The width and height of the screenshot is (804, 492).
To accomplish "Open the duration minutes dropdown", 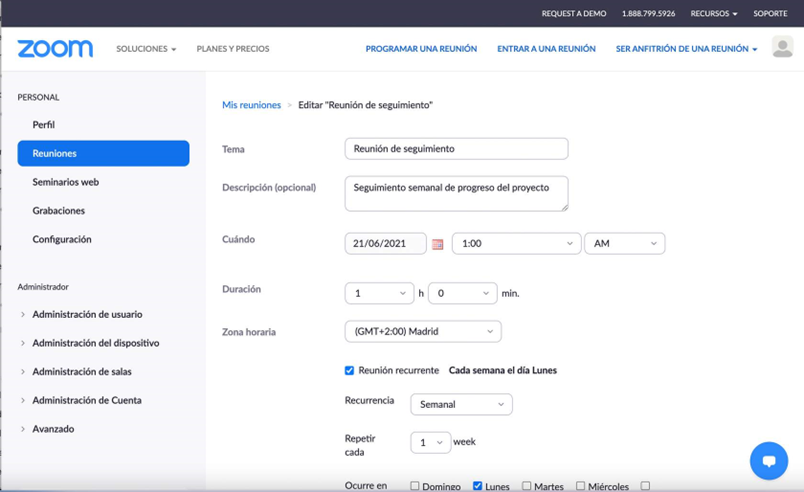I will 463,293.
